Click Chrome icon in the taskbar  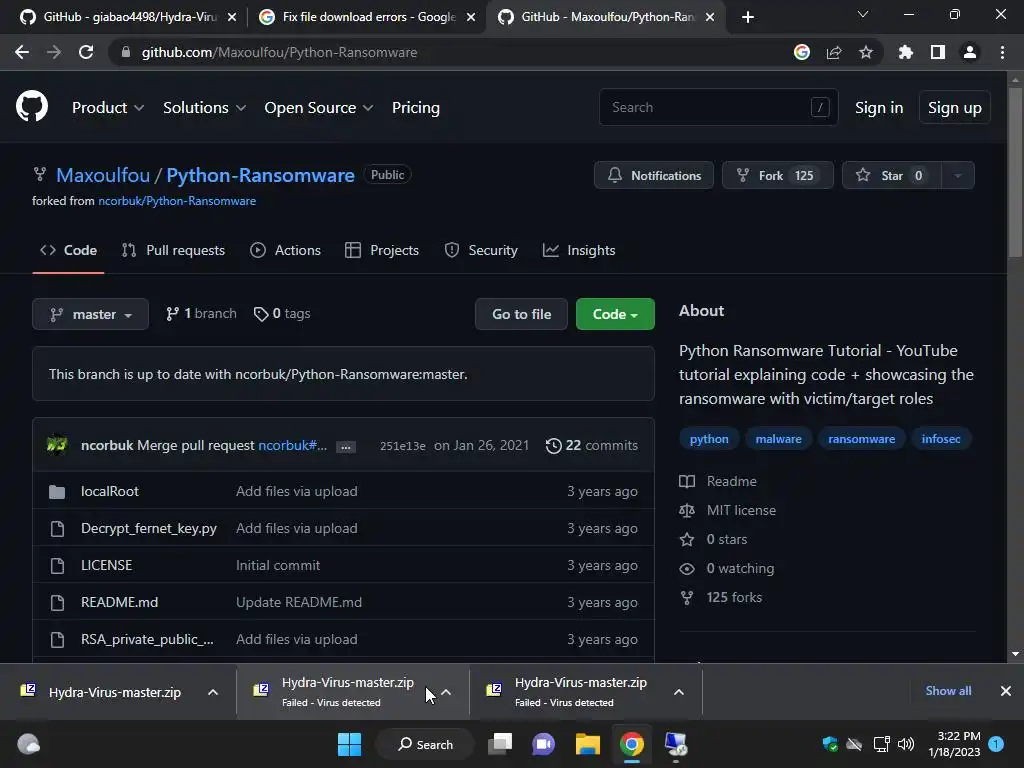[632, 744]
